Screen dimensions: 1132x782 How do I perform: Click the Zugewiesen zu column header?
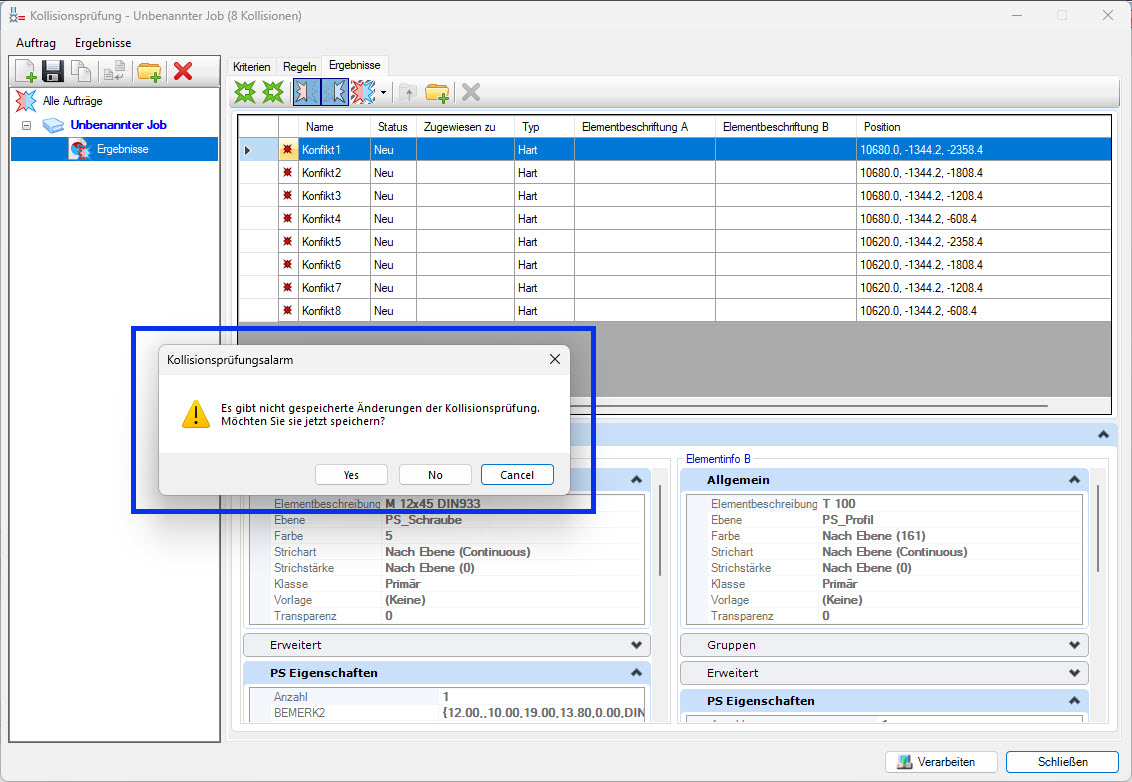[x=466, y=127]
